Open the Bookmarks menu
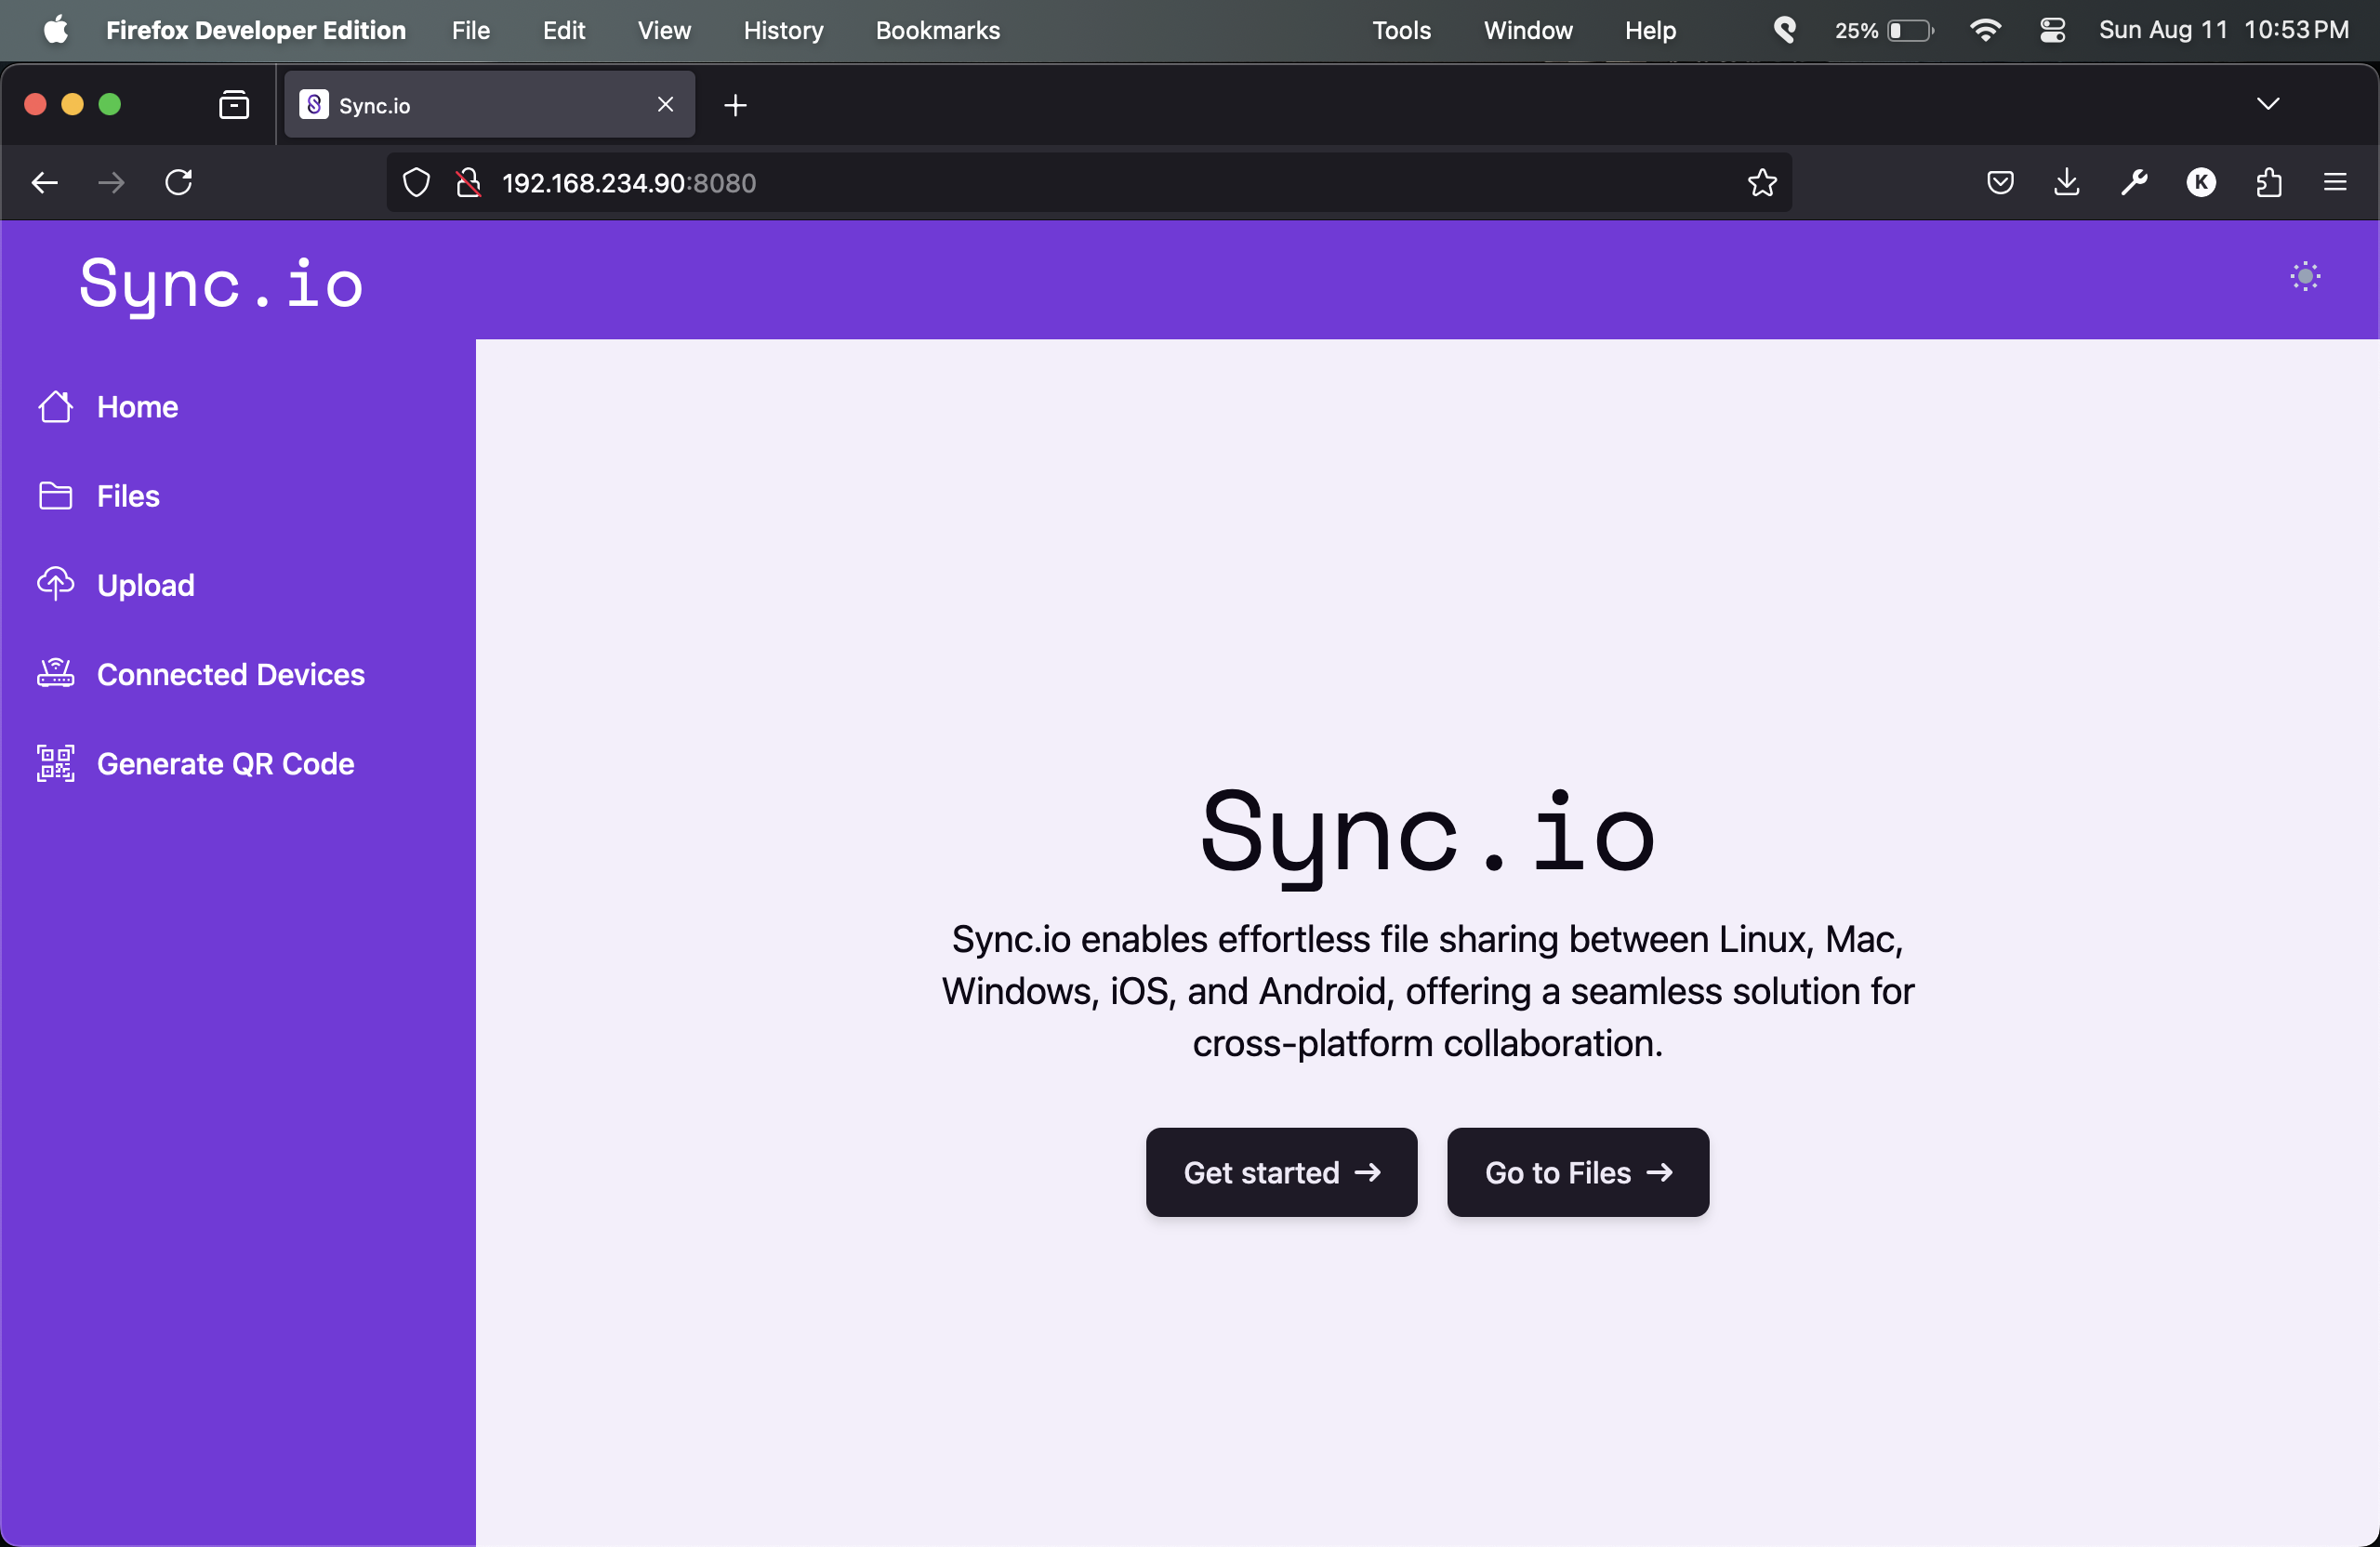Screen dimensions: 2380x1547 936,30
